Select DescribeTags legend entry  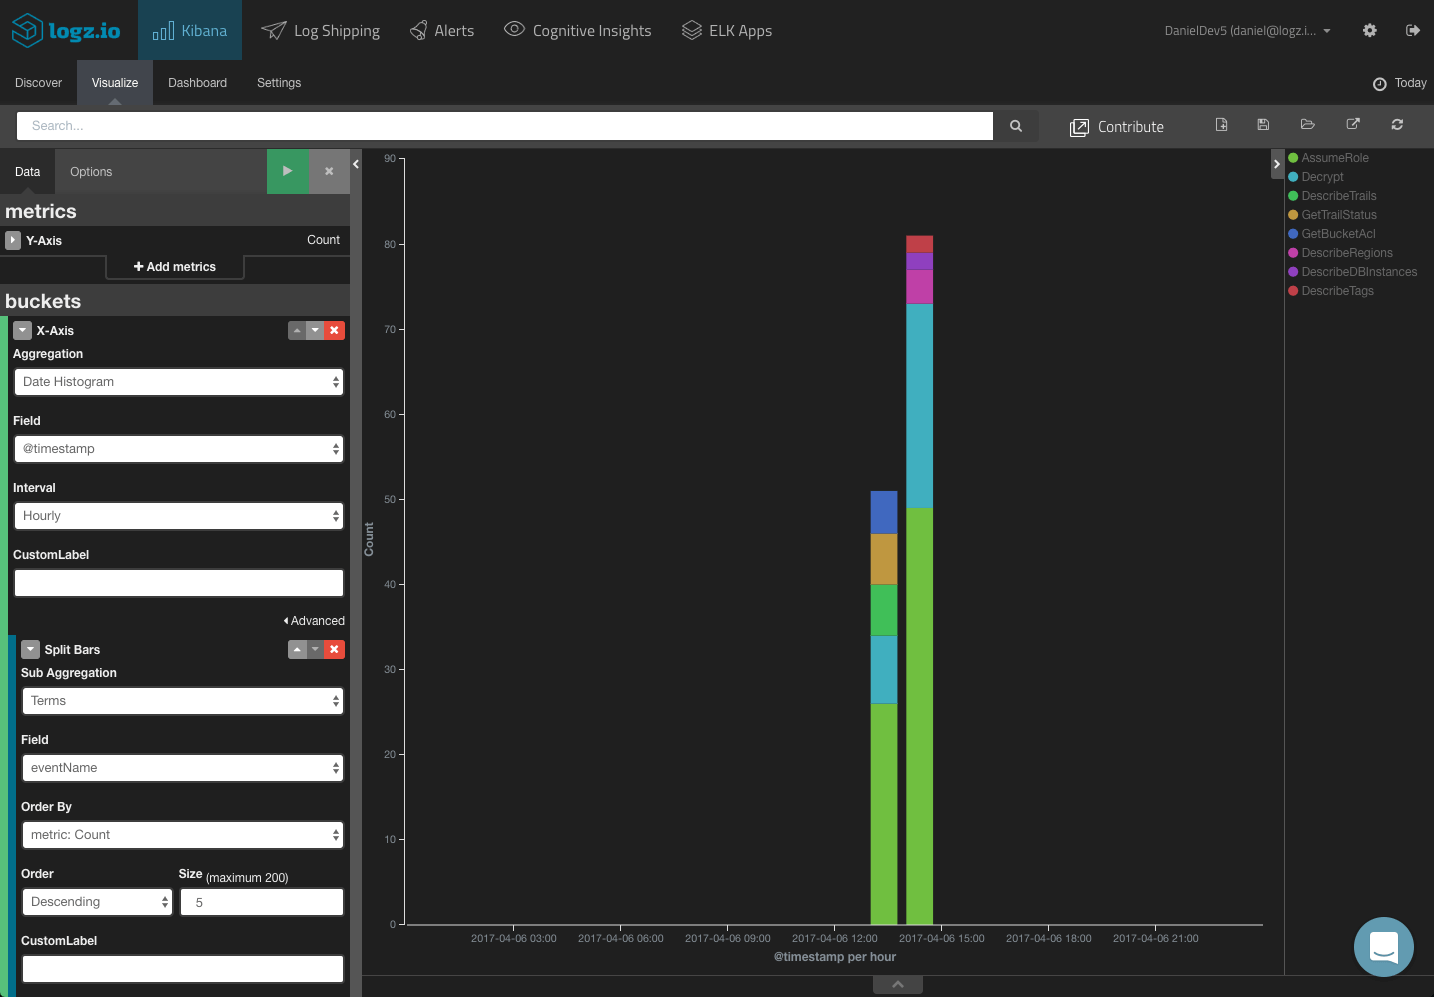pos(1331,291)
